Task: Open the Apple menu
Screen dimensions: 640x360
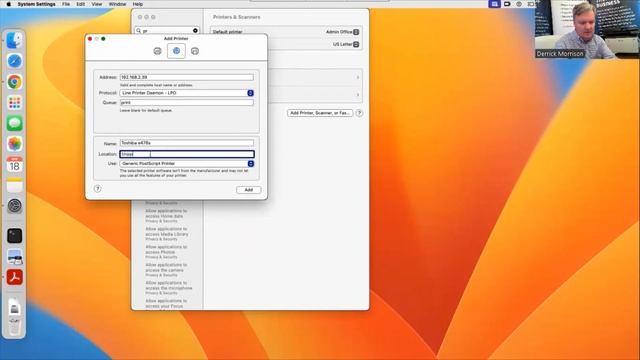Action: (9, 4)
